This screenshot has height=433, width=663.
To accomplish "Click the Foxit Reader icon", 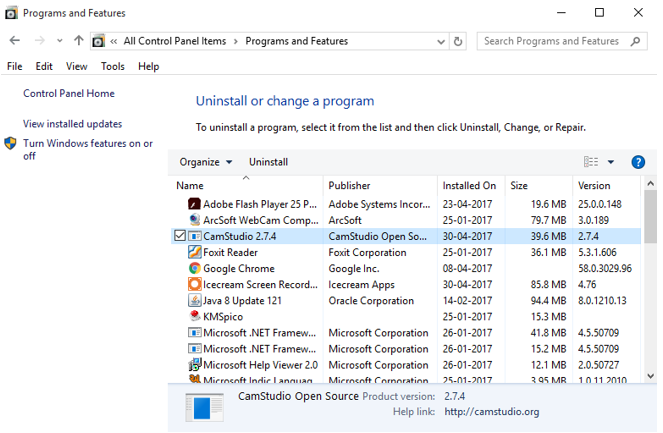I will 194,252.
